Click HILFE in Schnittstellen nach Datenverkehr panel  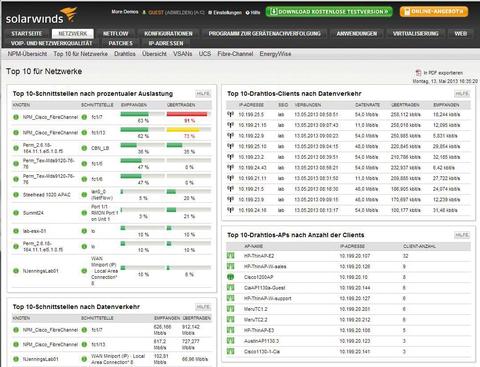pos(203,307)
